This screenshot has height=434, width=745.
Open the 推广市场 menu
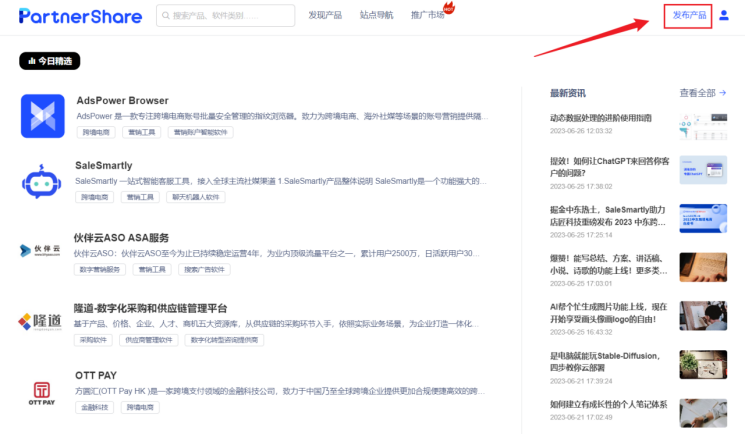pyautogui.click(x=428, y=15)
